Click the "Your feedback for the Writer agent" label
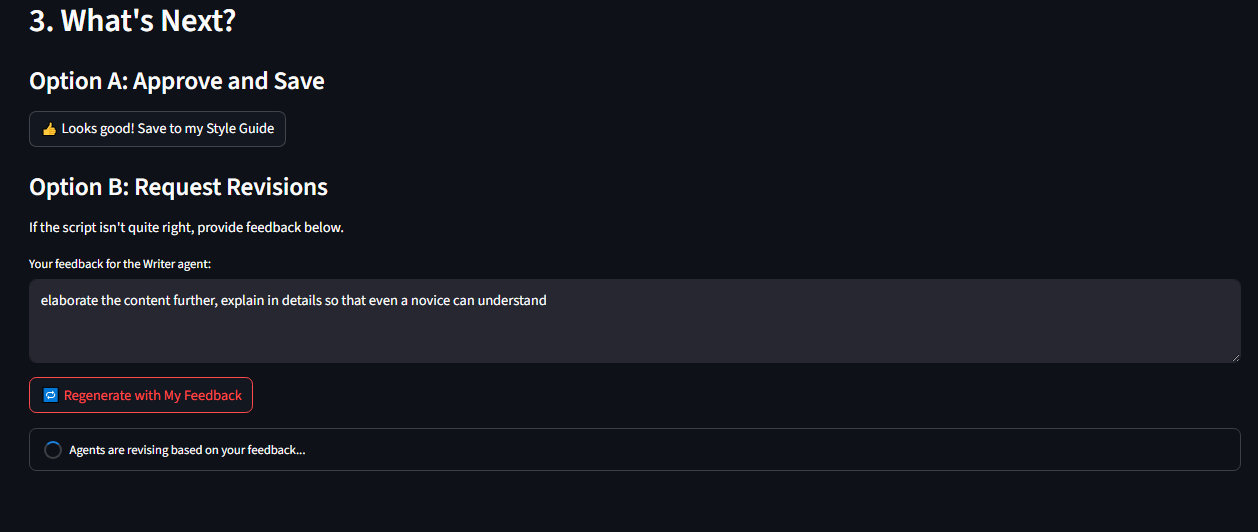The image size is (1258, 532). [x=120, y=264]
